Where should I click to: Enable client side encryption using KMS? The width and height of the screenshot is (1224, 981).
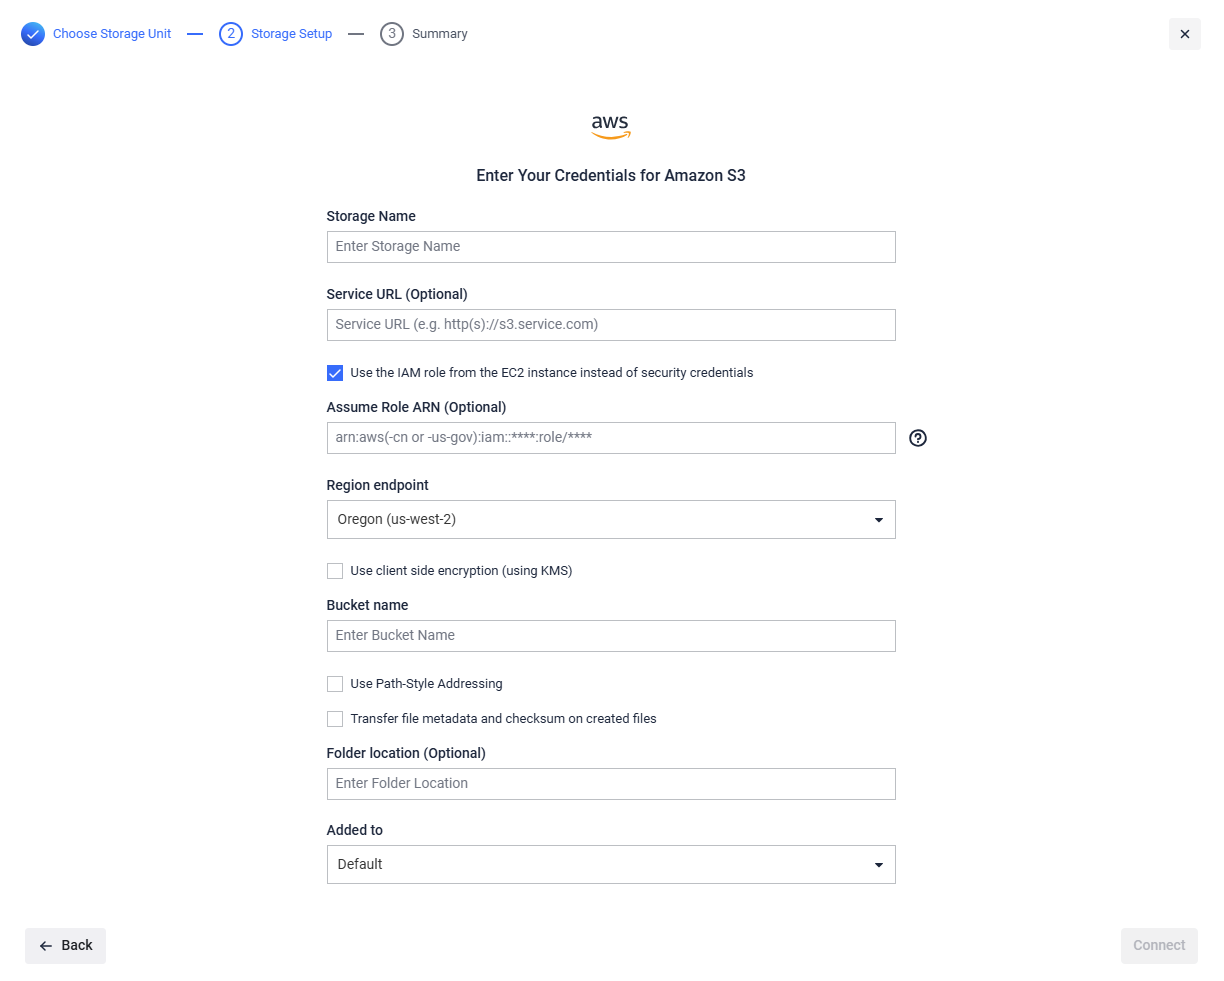[335, 571]
